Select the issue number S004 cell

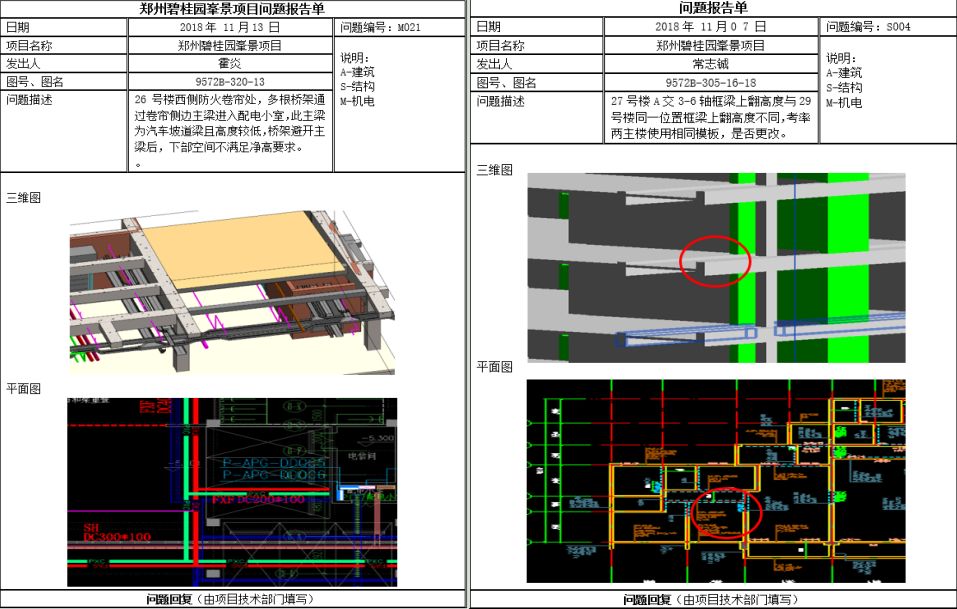886,27
